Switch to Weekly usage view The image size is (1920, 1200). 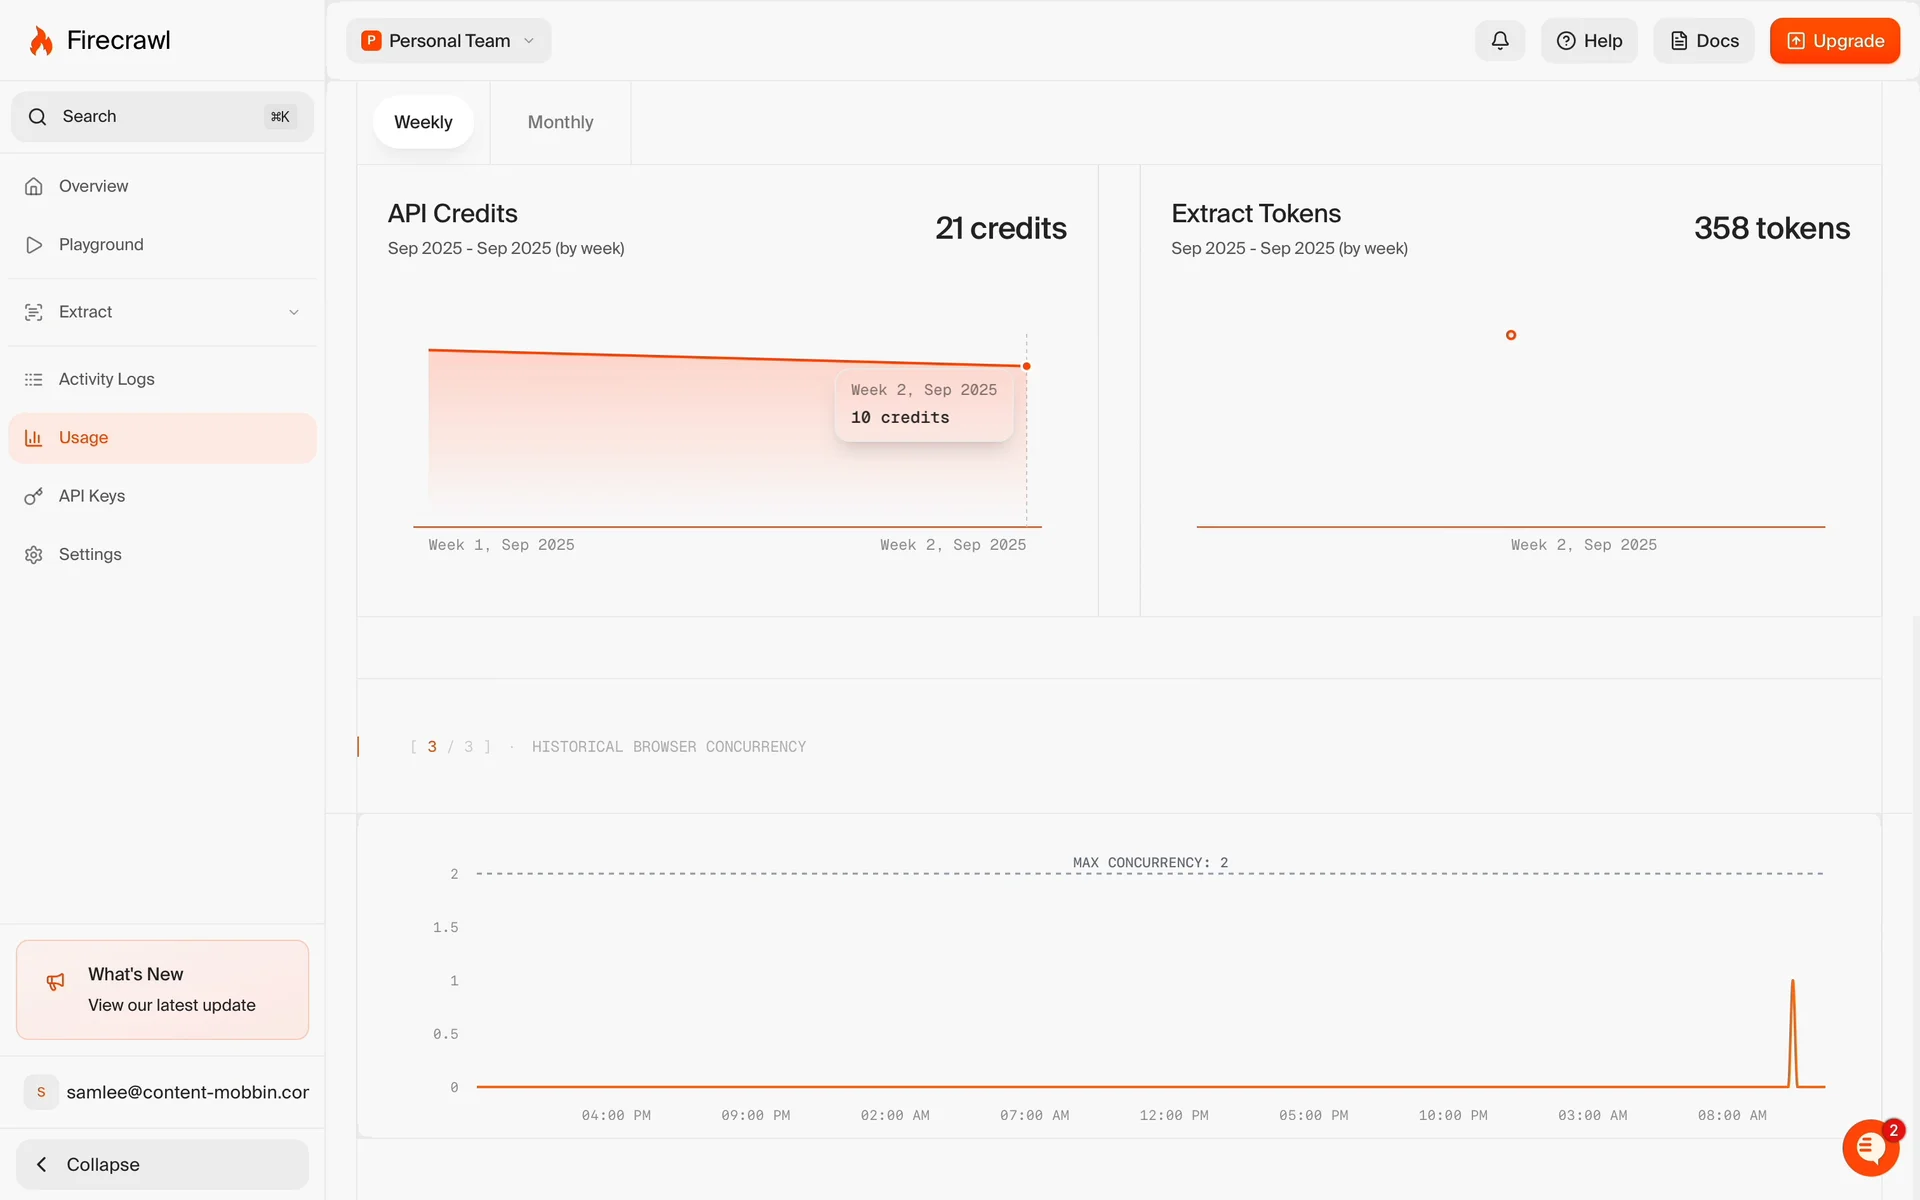(423, 122)
